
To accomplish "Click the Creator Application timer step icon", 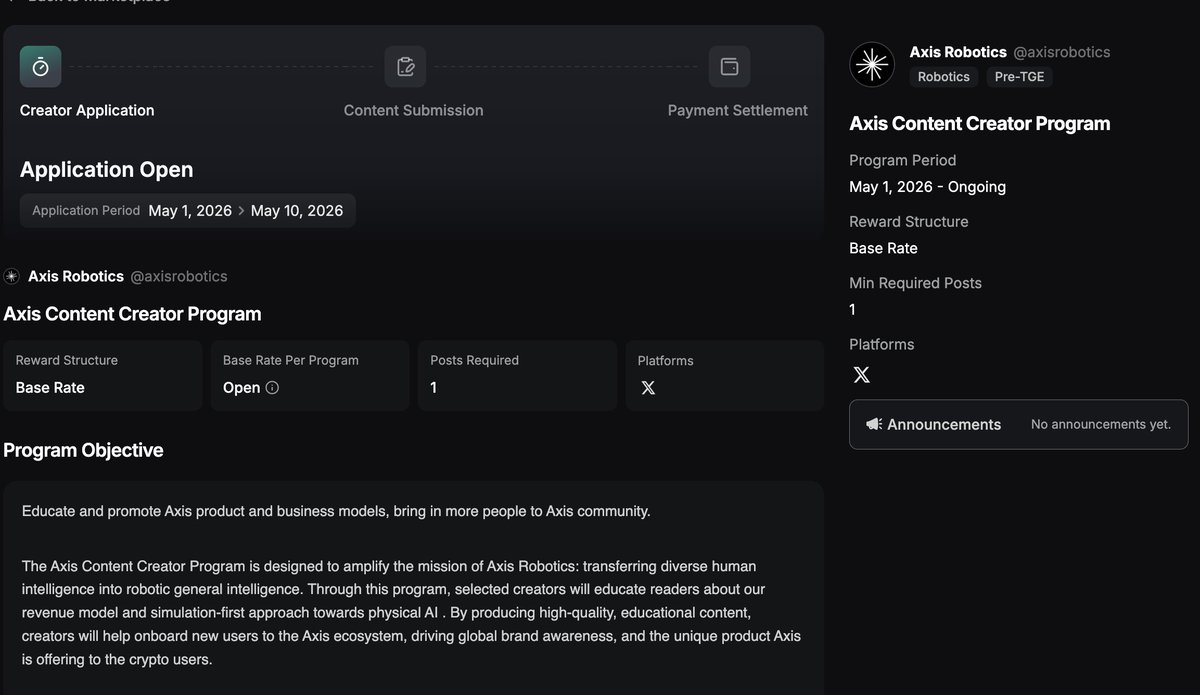I will click(41, 67).
